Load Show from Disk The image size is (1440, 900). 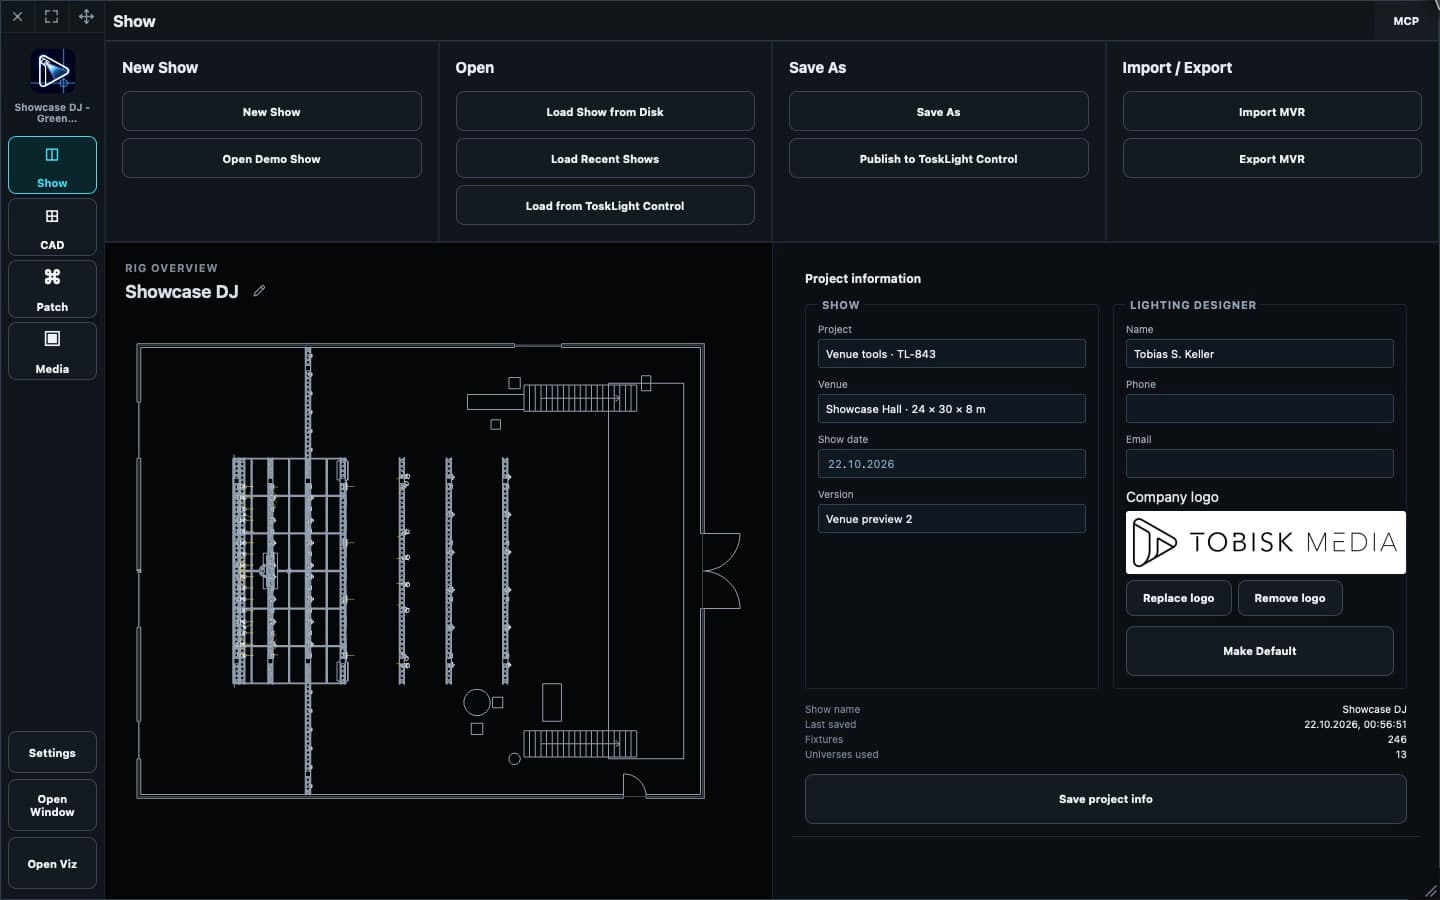(x=605, y=112)
